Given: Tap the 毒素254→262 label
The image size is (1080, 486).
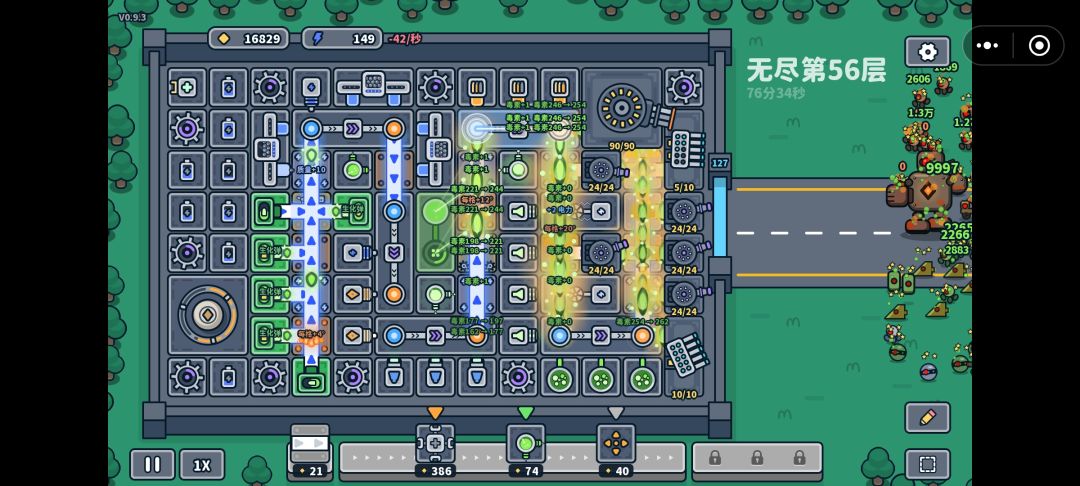Looking at the screenshot, I should pyautogui.click(x=641, y=321).
